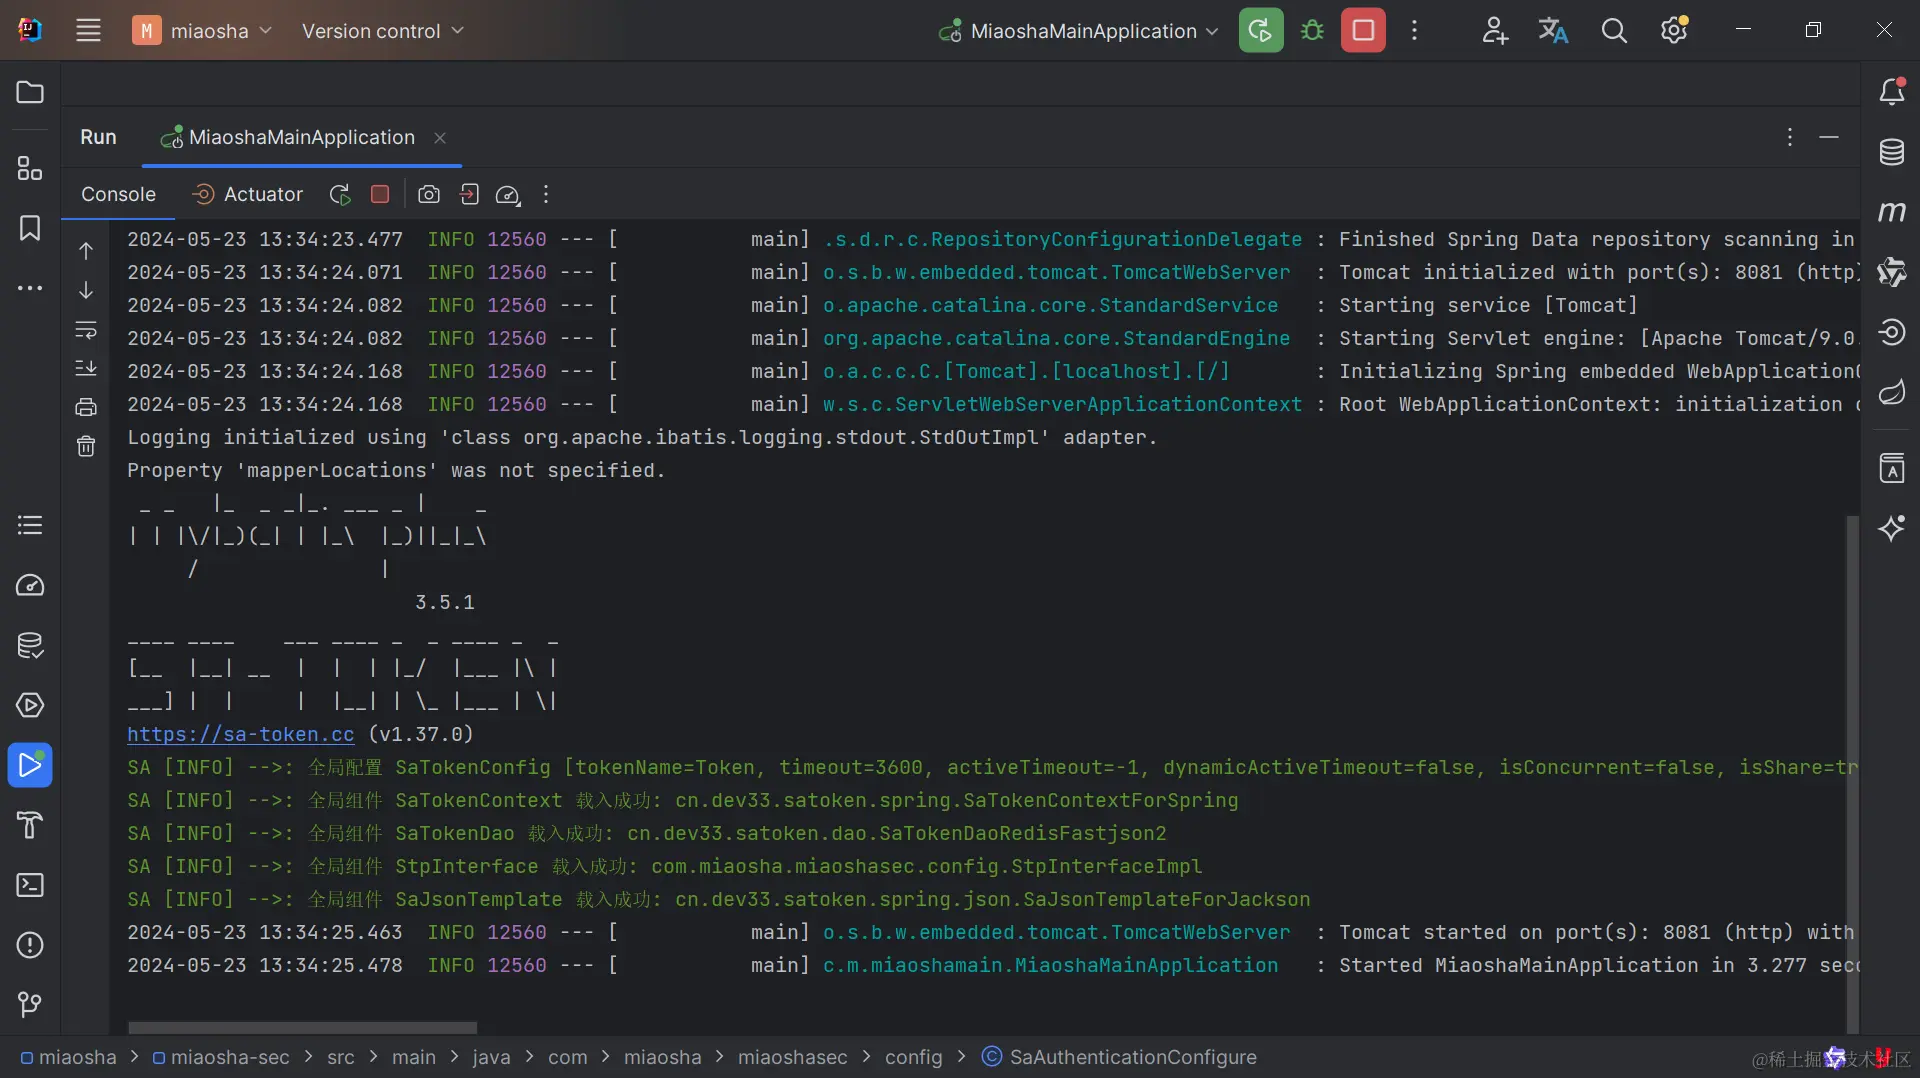Toggle soft-wrap in the console gutter
Viewport: 1920px width, 1078px height.
[x=86, y=329]
